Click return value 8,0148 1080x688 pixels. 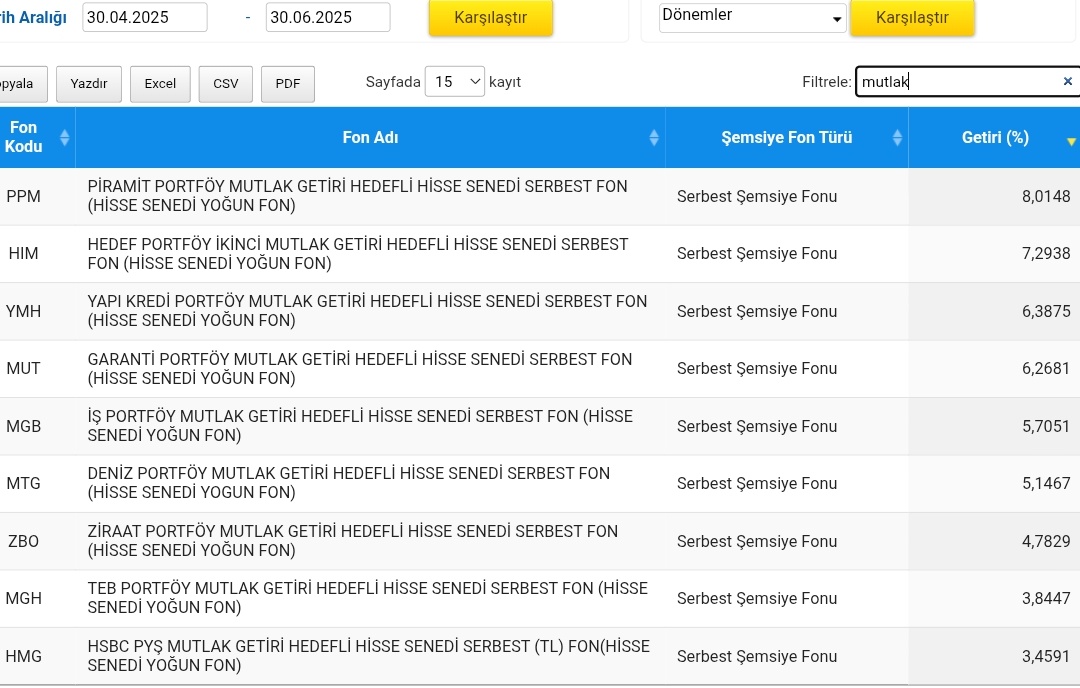1046,196
